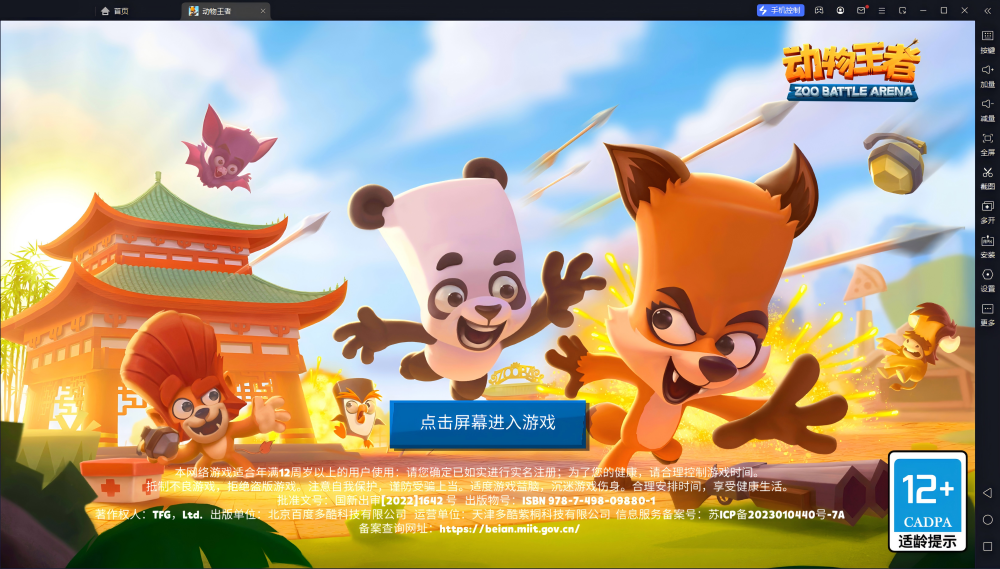Image resolution: width=1000 pixels, height=569 pixels.
Task: Click the 国新出审[2022]1642号 approval text
Action: (396, 501)
